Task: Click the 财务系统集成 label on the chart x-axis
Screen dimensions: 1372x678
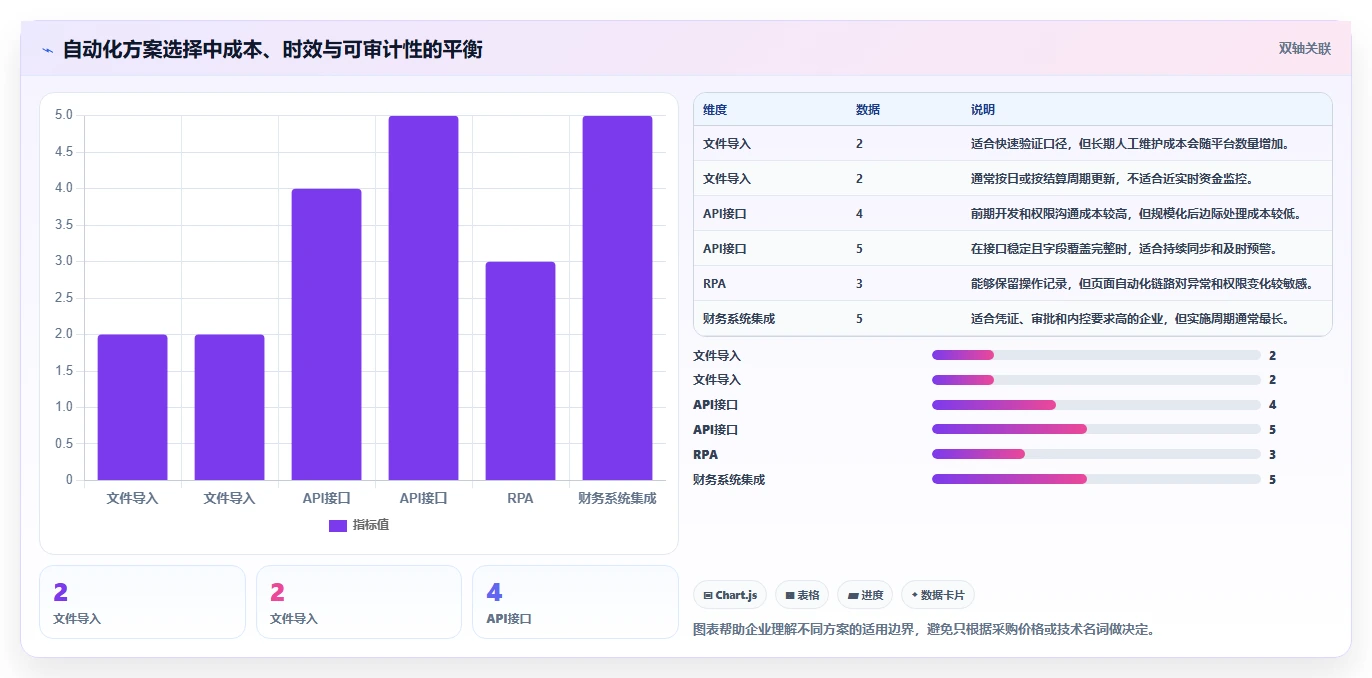Action: coord(617,498)
